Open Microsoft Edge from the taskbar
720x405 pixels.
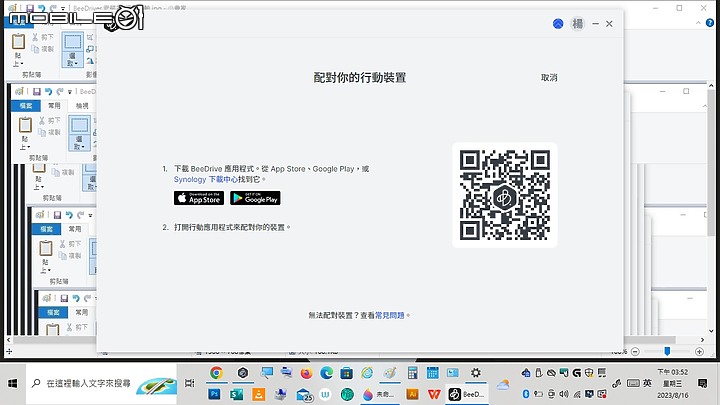point(326,373)
